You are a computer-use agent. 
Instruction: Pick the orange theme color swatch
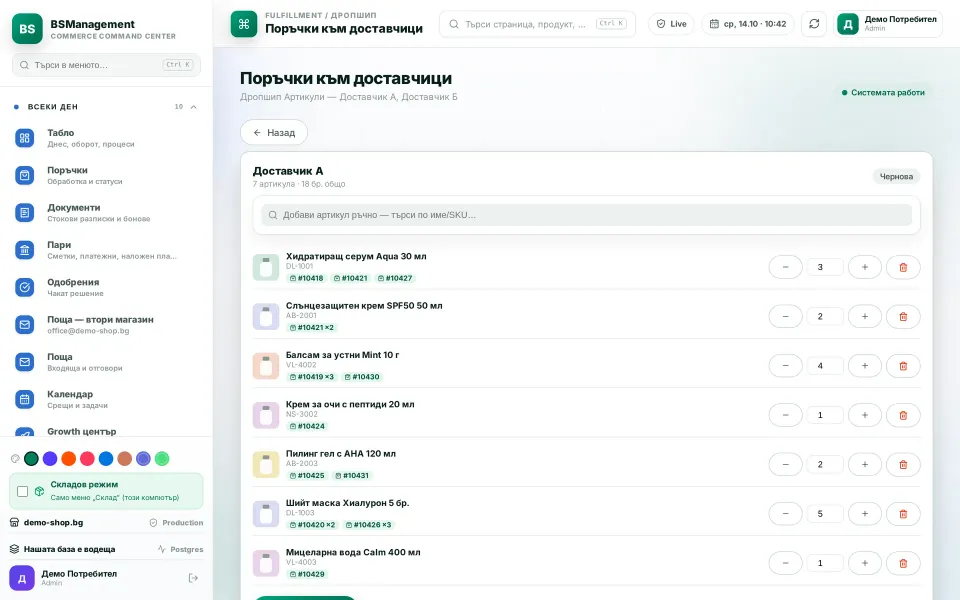[x=69, y=459]
